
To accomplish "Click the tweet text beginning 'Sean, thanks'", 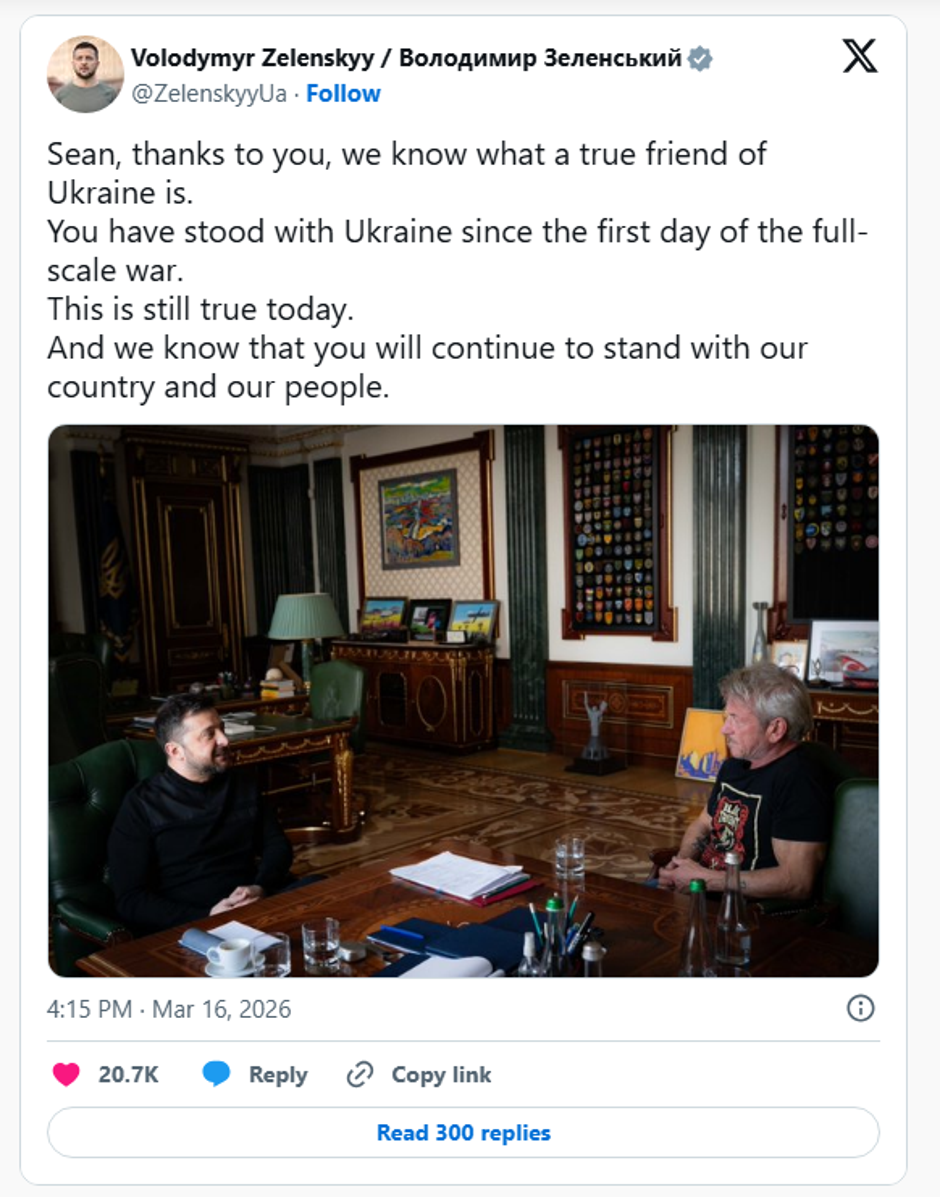I will tap(406, 155).
